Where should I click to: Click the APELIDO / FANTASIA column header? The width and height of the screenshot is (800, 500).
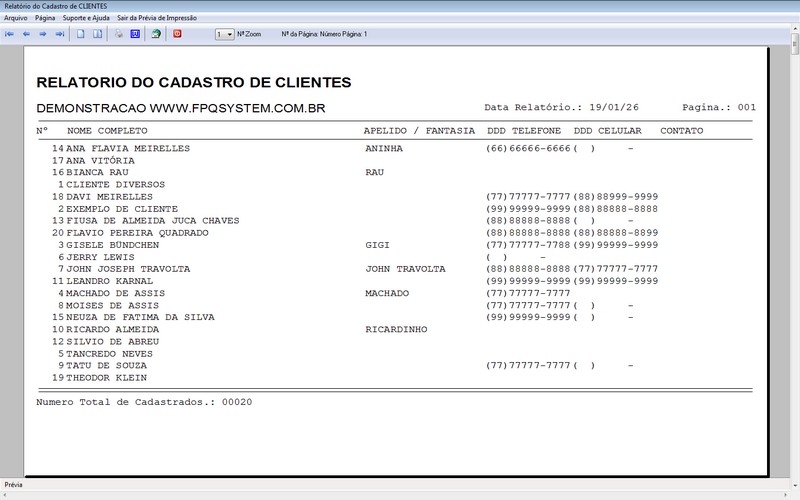click(419, 131)
